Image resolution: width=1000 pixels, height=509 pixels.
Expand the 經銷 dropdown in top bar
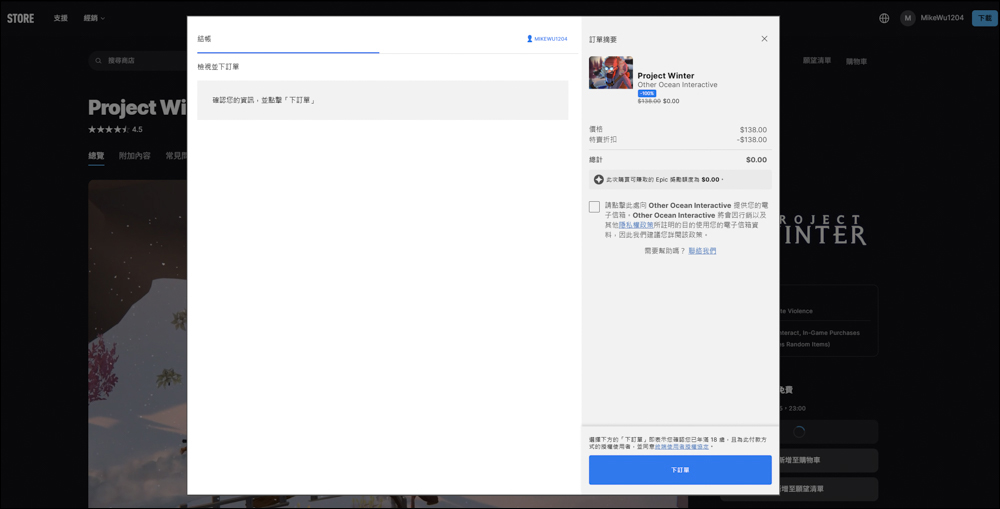[94, 18]
